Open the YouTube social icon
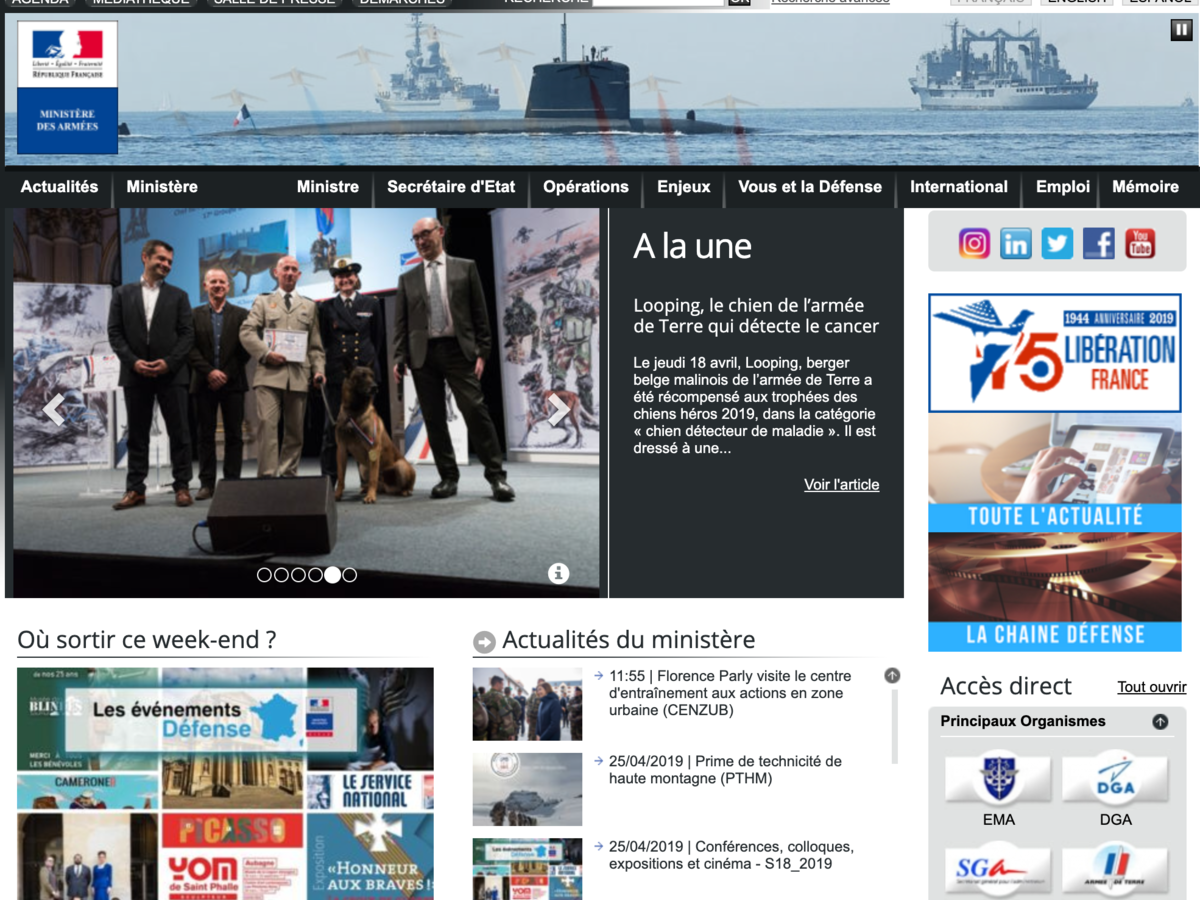 coord(1140,243)
